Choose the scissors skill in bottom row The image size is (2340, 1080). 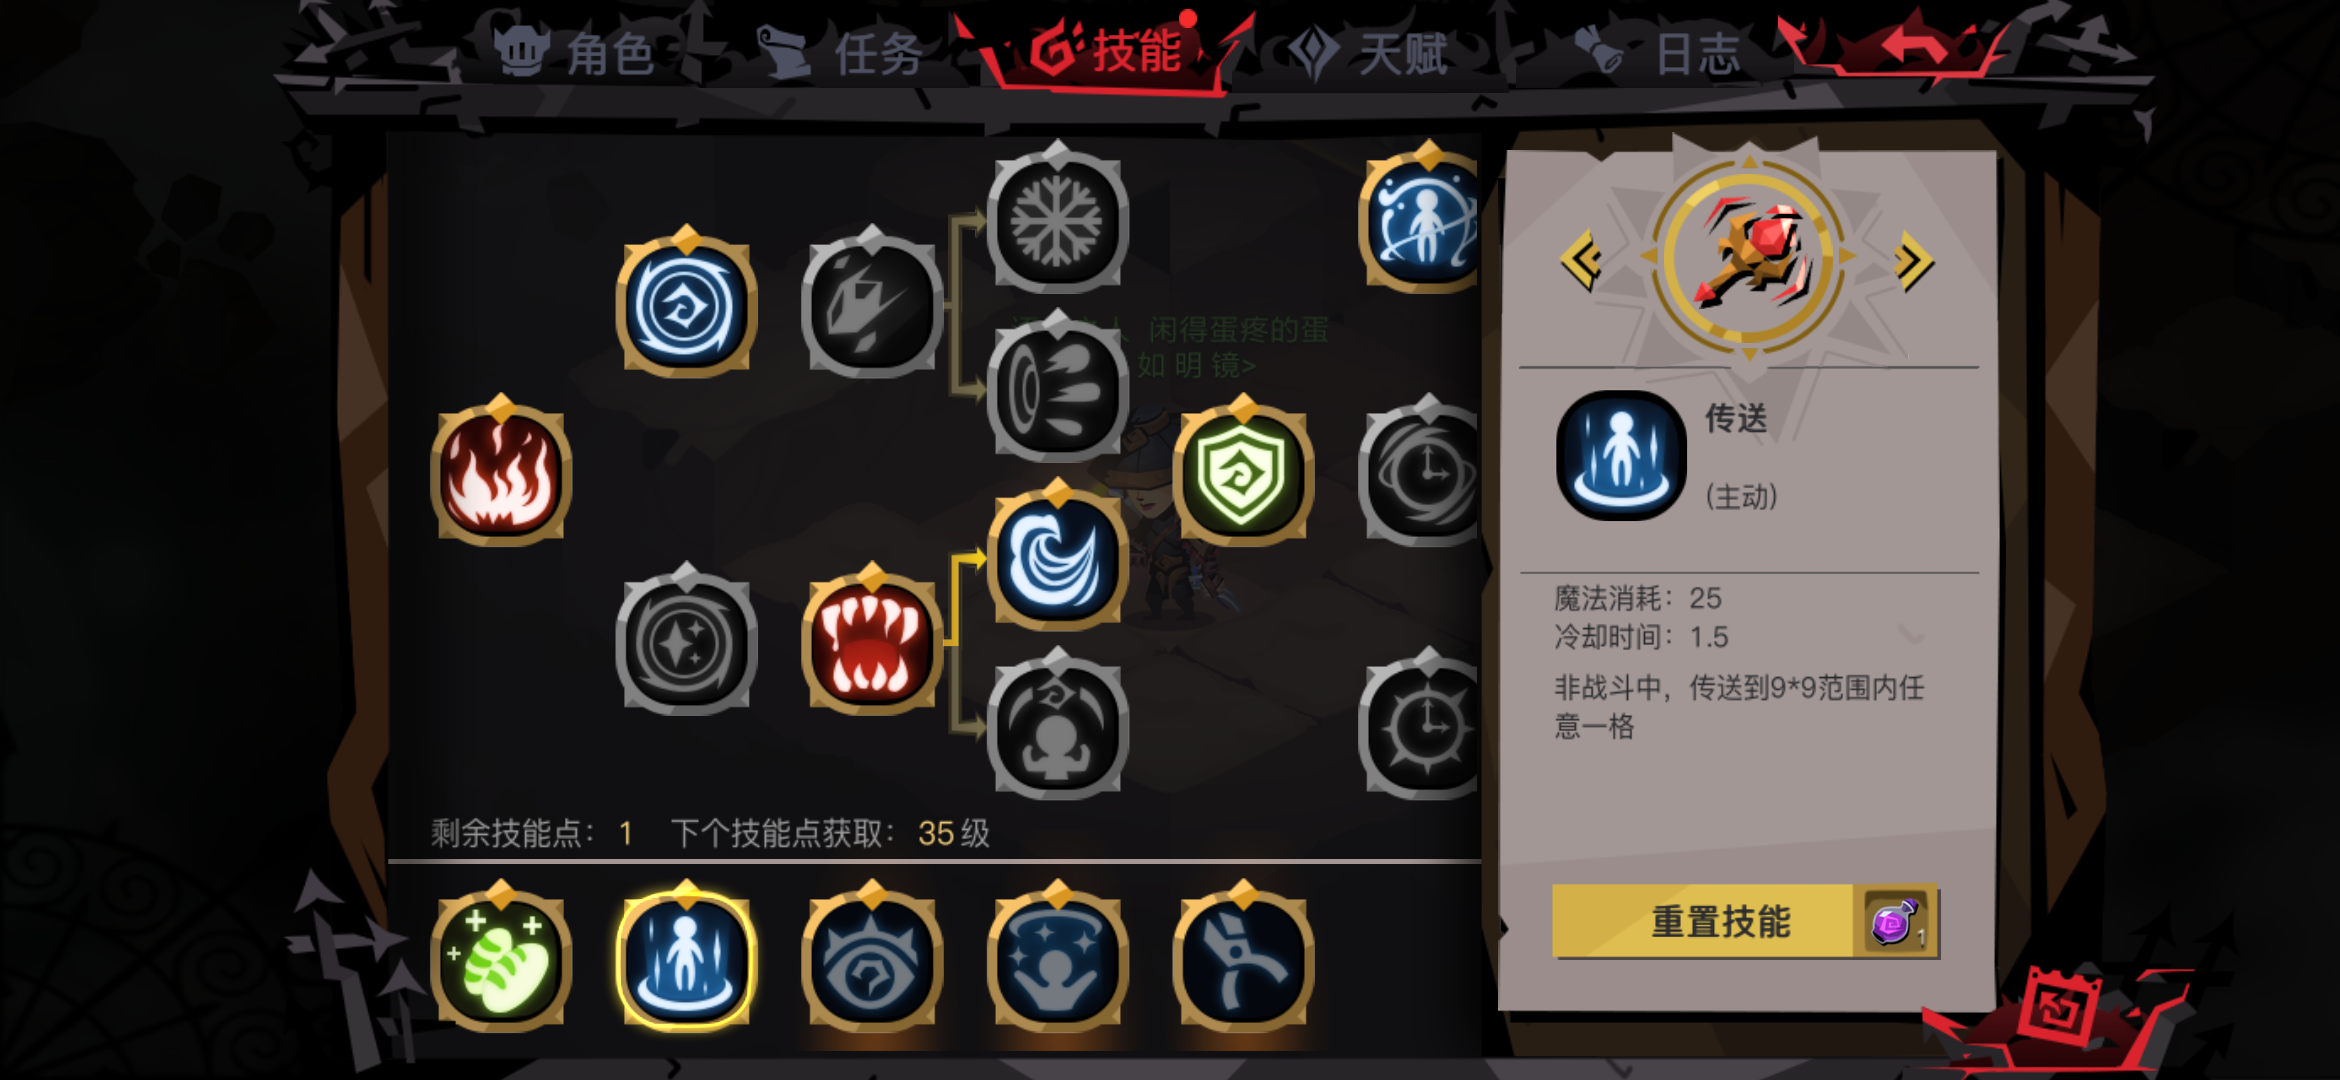click(1242, 958)
